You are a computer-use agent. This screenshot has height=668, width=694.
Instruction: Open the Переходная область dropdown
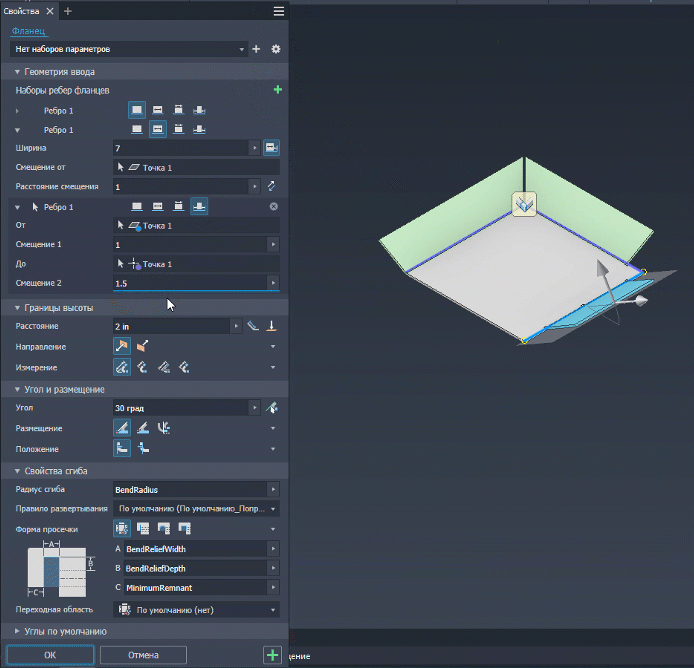(x=196, y=610)
